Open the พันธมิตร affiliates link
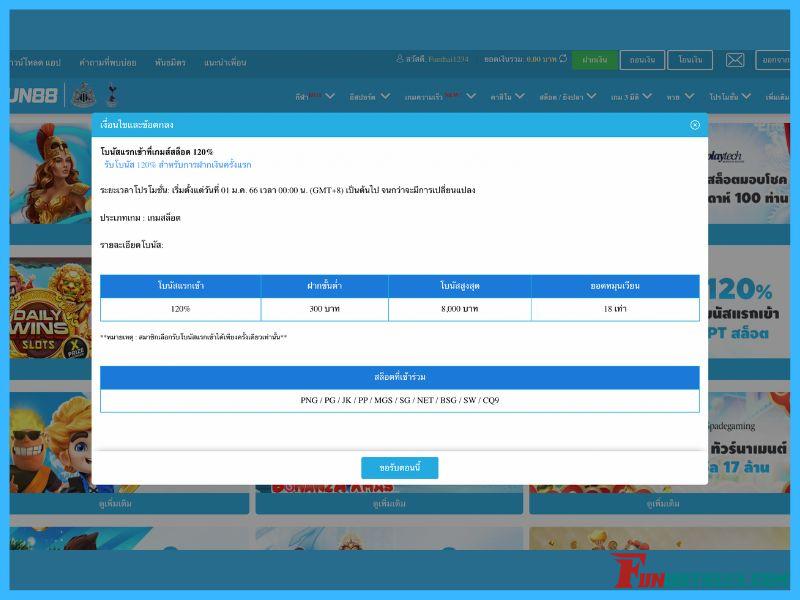 tap(170, 62)
